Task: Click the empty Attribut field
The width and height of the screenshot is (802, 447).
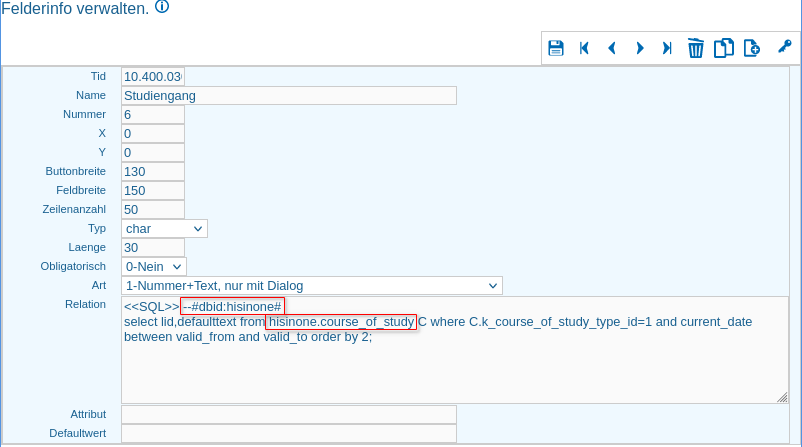Action: pyautogui.click(x=288, y=414)
